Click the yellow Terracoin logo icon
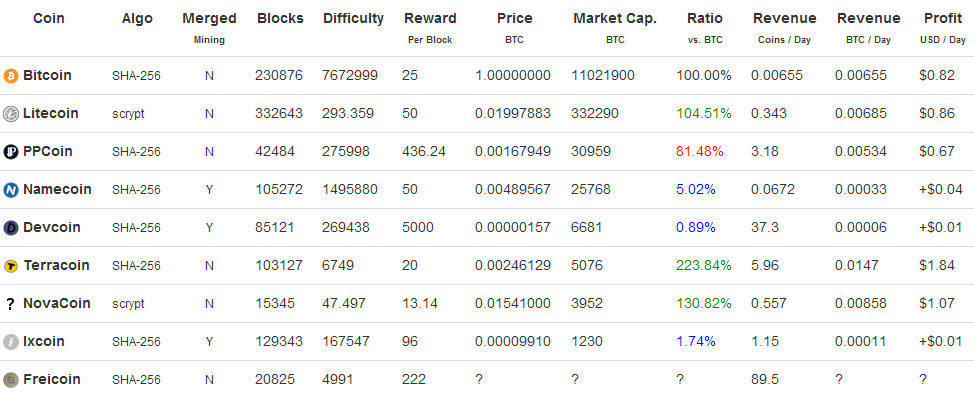Viewport: 974px width, 398px height. click(11, 266)
